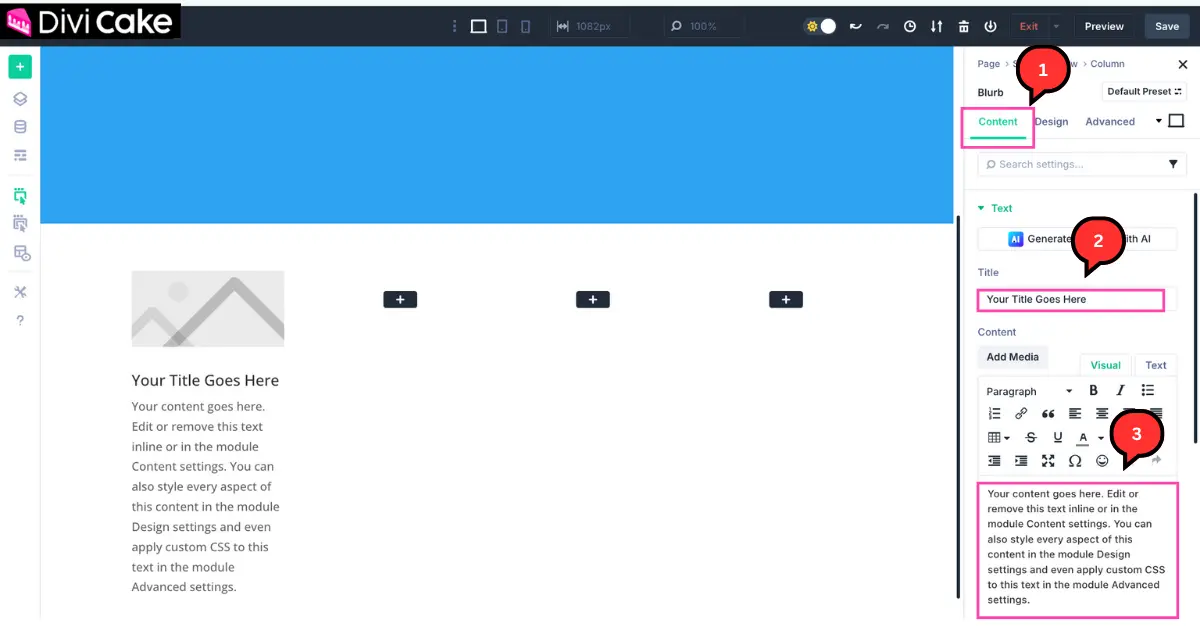Screen dimensions: 1200x630
Task: Click the Page breadcrumb link
Action: tap(988, 64)
